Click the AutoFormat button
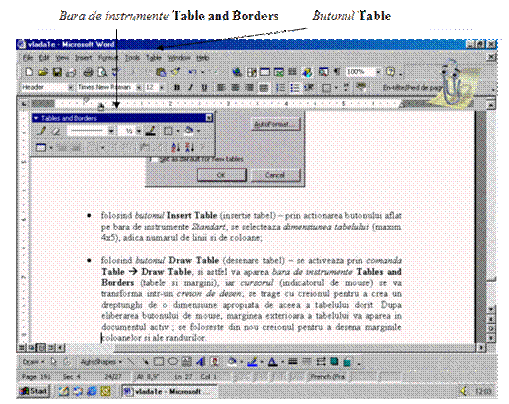The width and height of the screenshot is (509, 404). click(275, 124)
